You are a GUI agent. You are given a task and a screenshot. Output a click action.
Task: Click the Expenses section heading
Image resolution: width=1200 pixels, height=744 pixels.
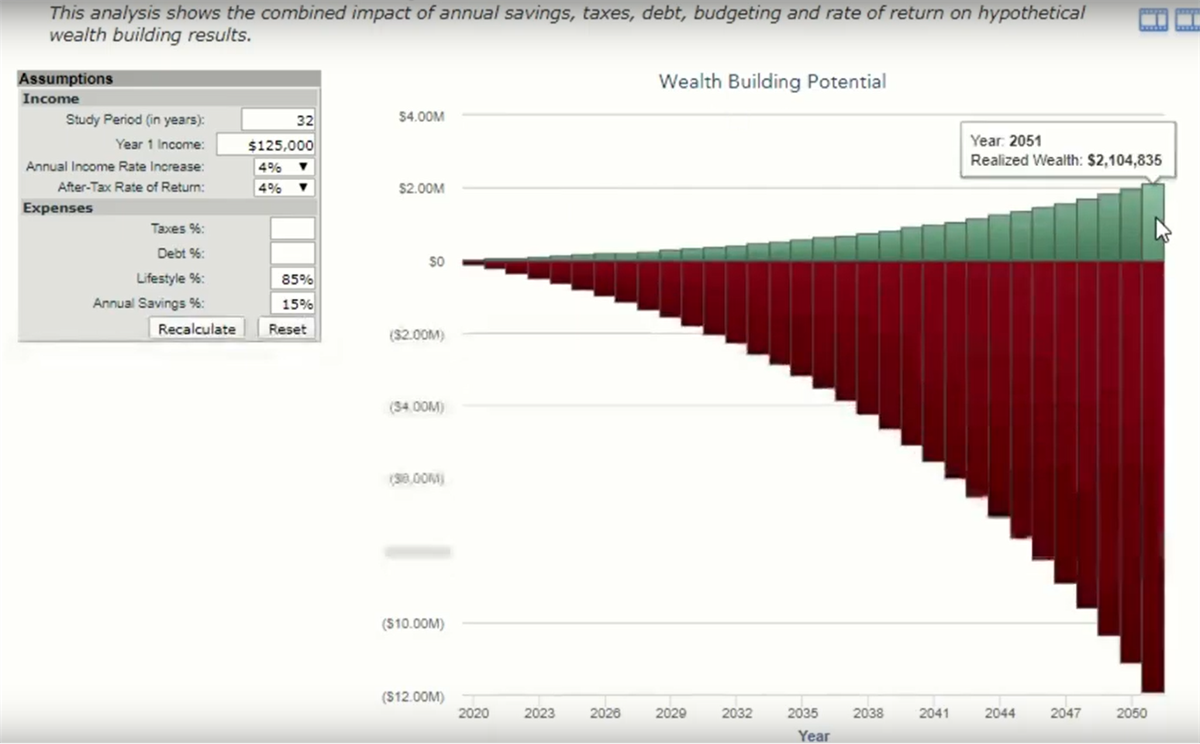click(x=58, y=208)
